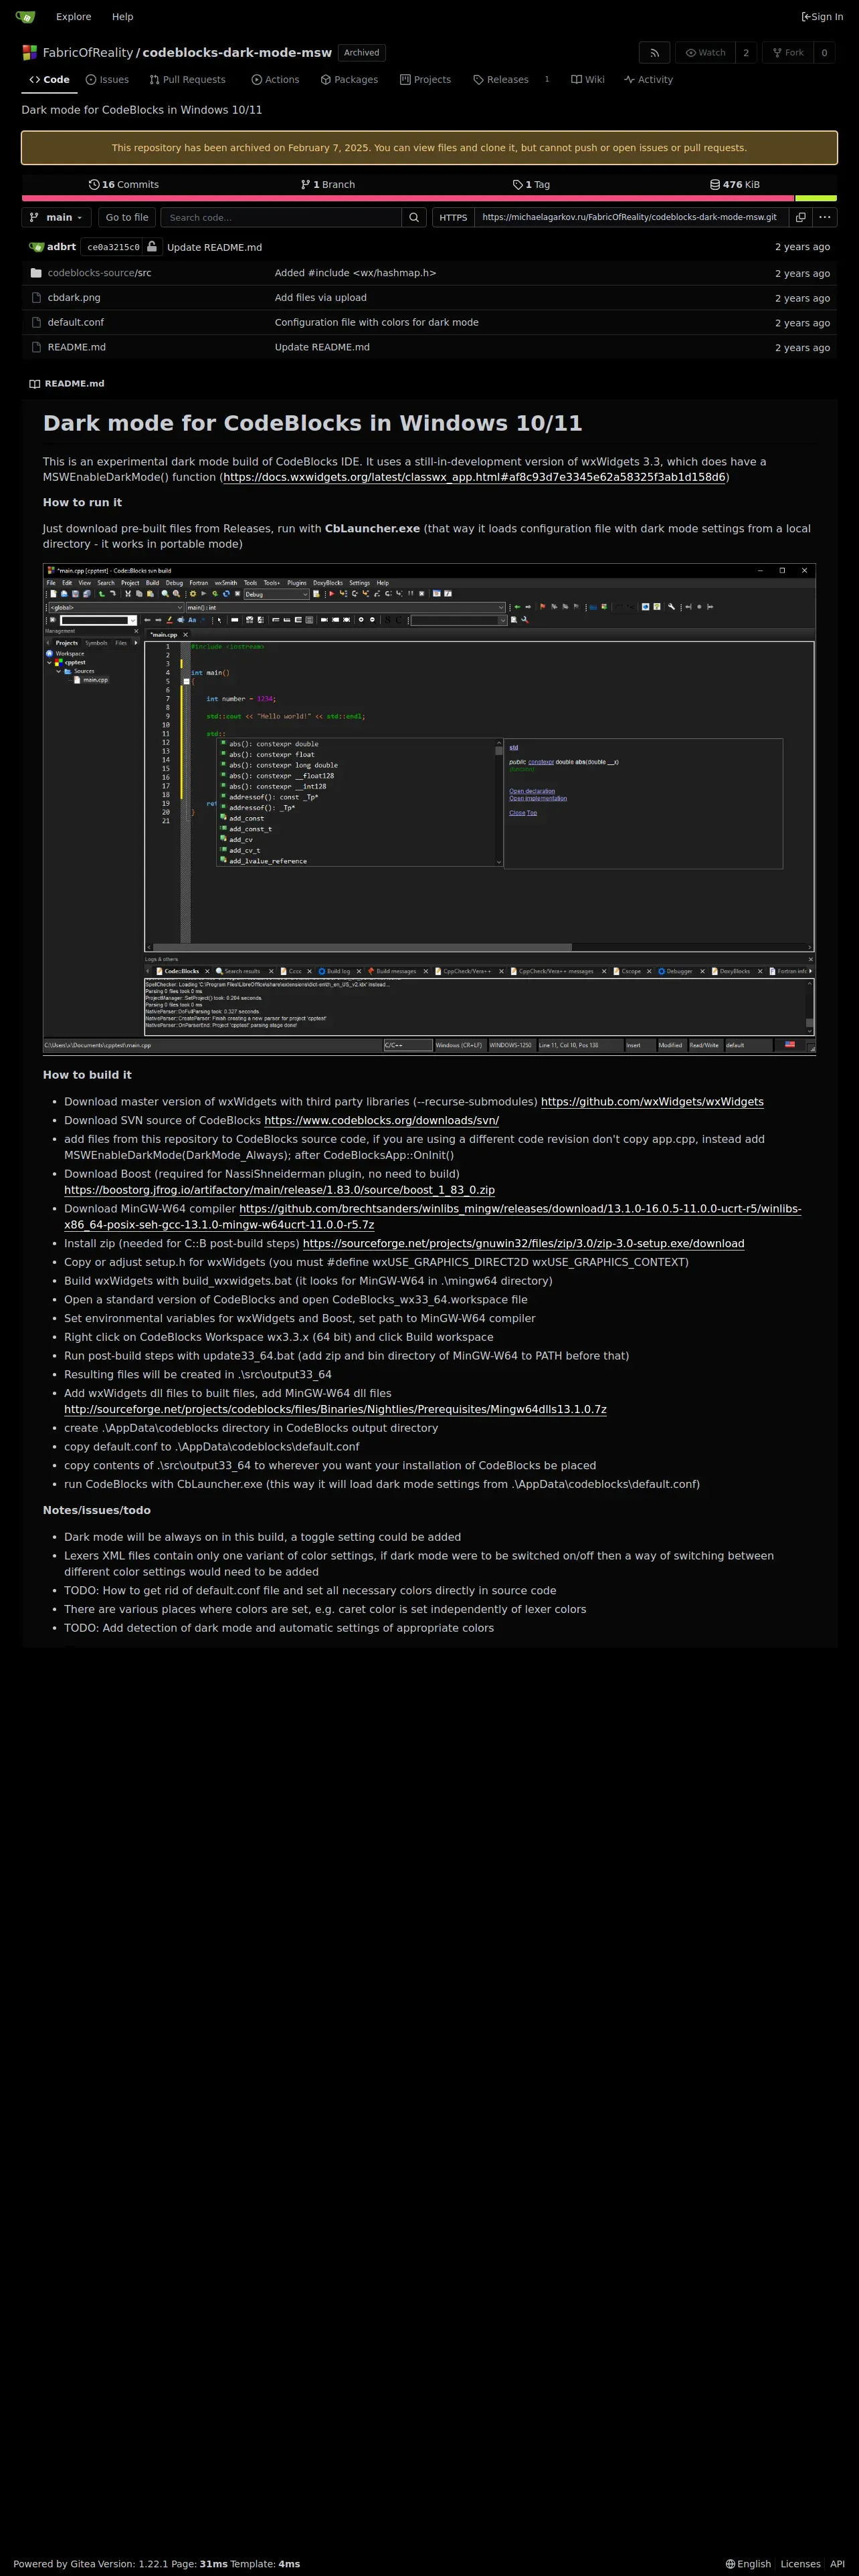Open the codeblocks-dark-mode-msw repository link

[x=237, y=53]
